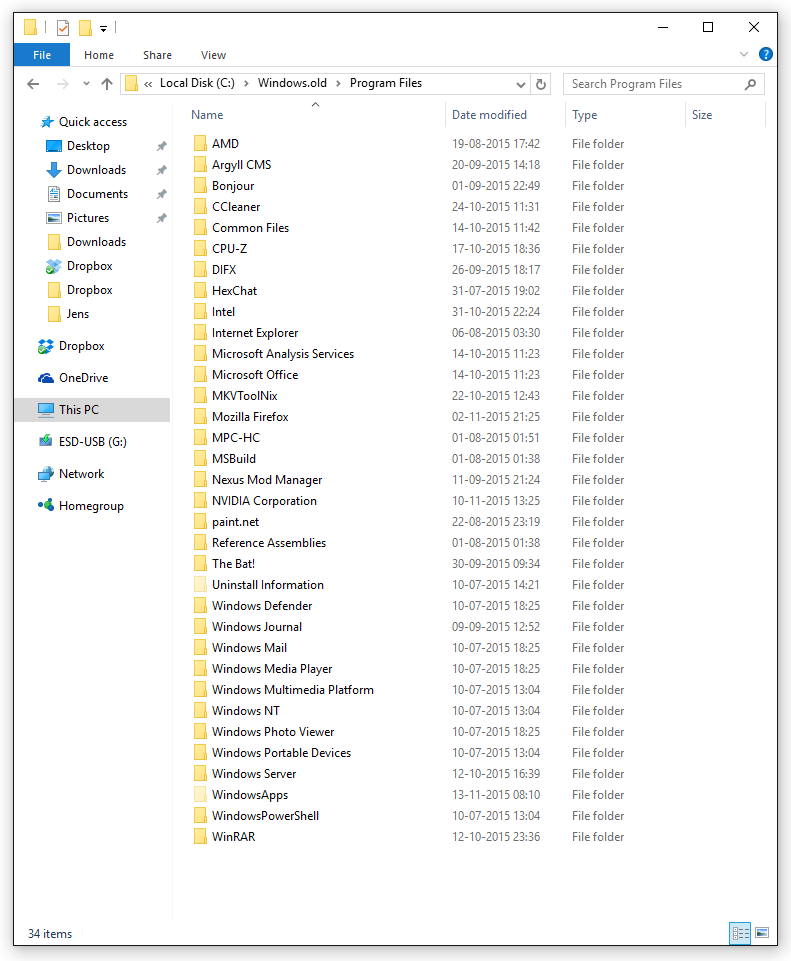This screenshot has height=961, width=791.
Task: Switch to the Home ribbon tab
Action: 99,55
